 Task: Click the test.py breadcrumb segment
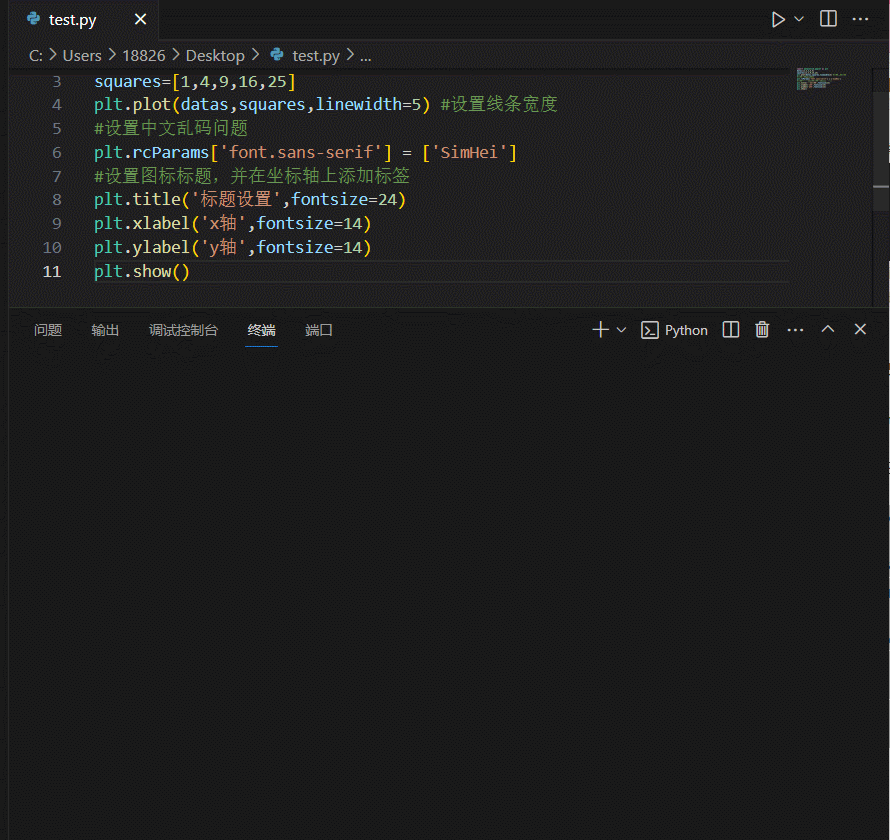[x=316, y=56]
